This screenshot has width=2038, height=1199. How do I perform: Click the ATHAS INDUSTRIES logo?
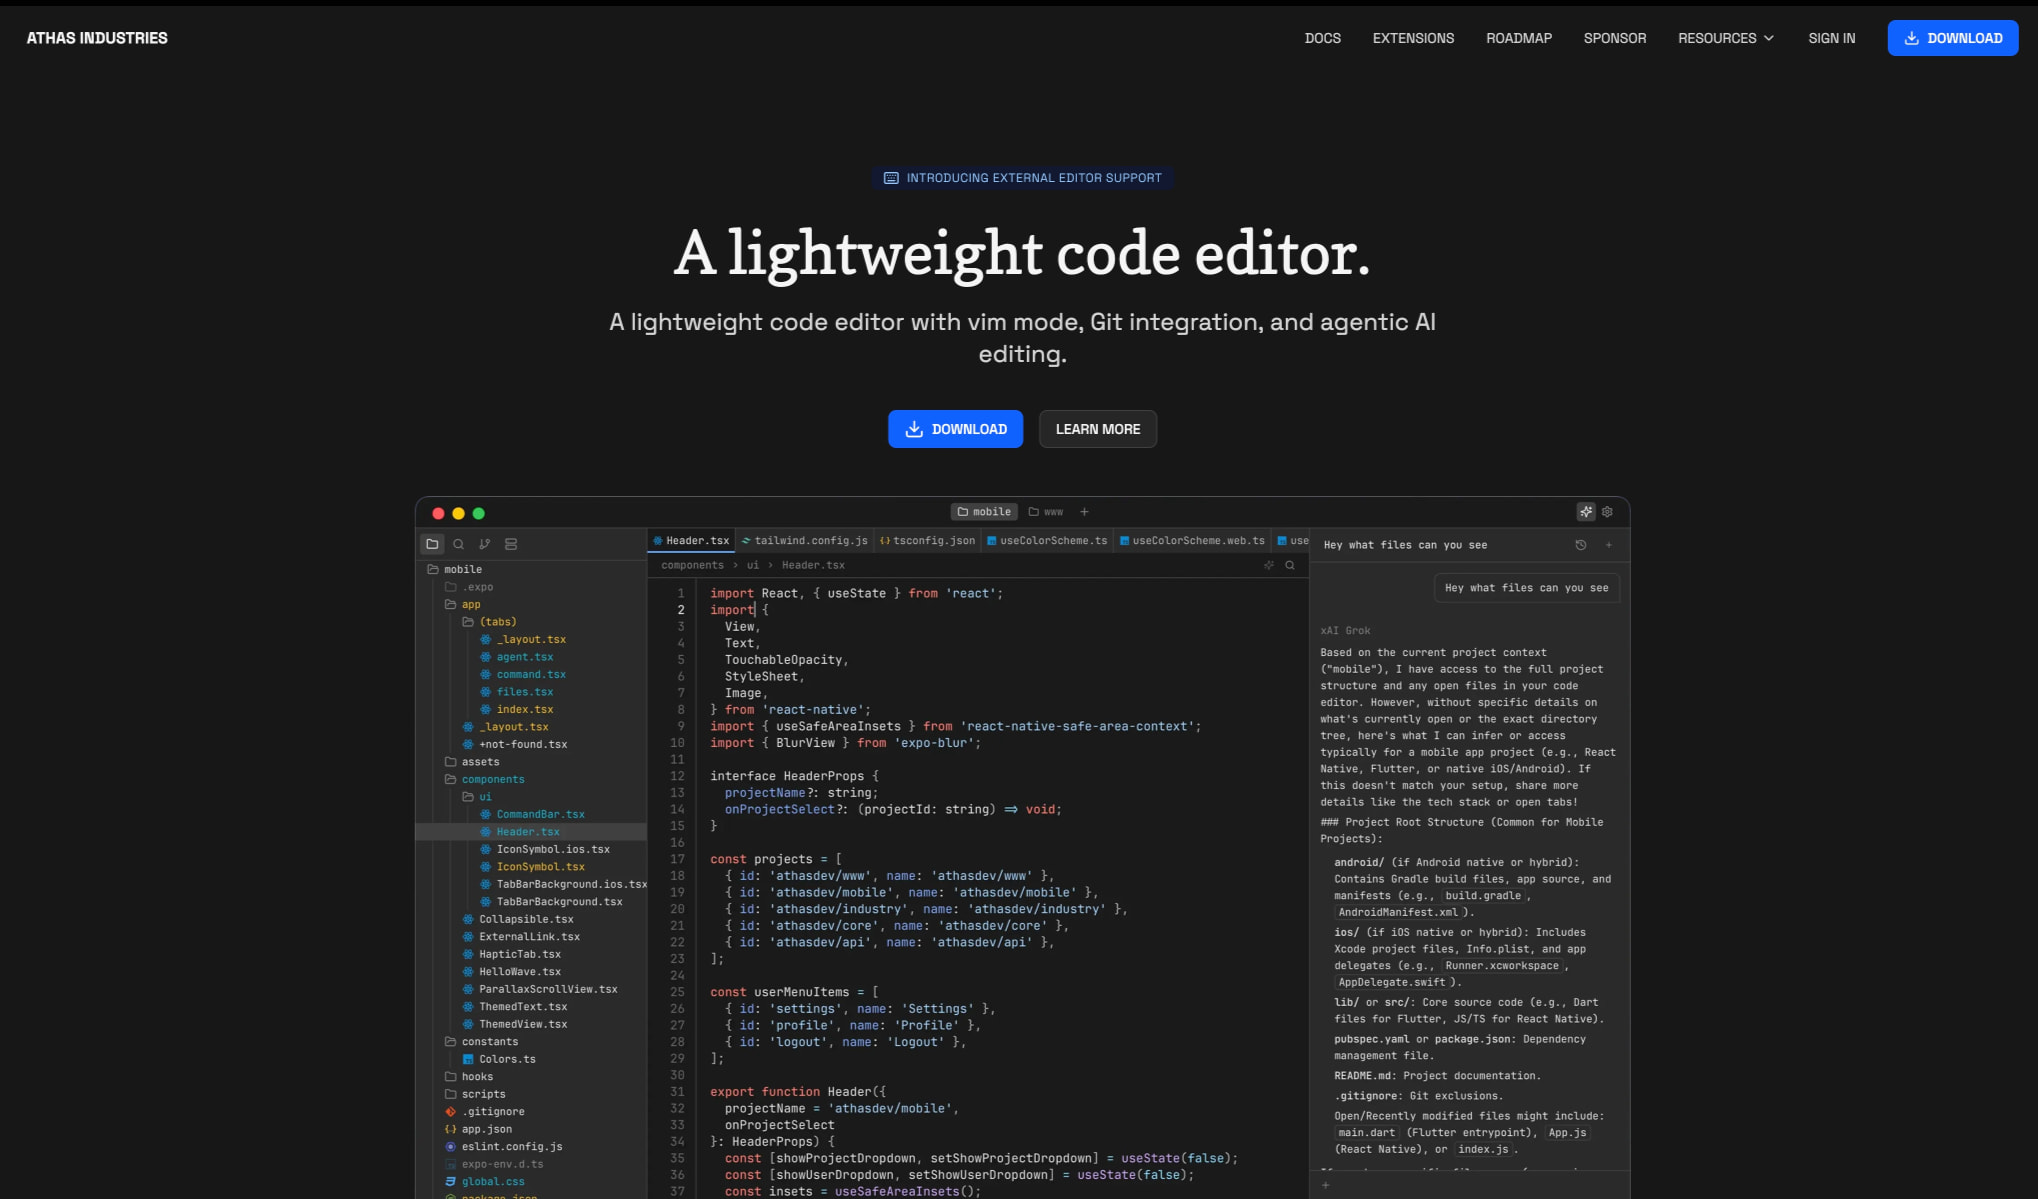click(97, 38)
